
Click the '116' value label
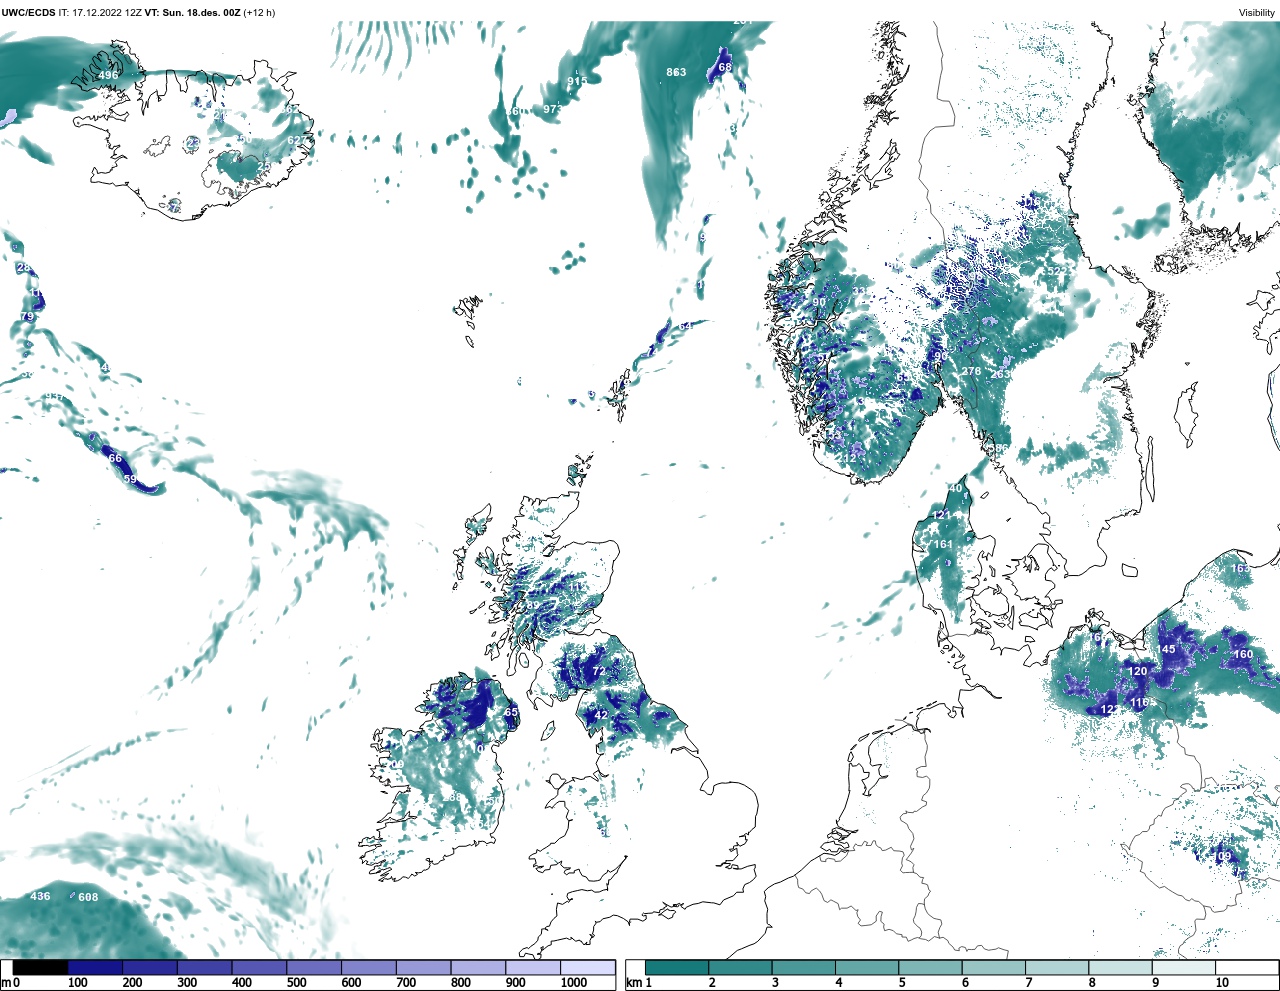tap(1139, 703)
